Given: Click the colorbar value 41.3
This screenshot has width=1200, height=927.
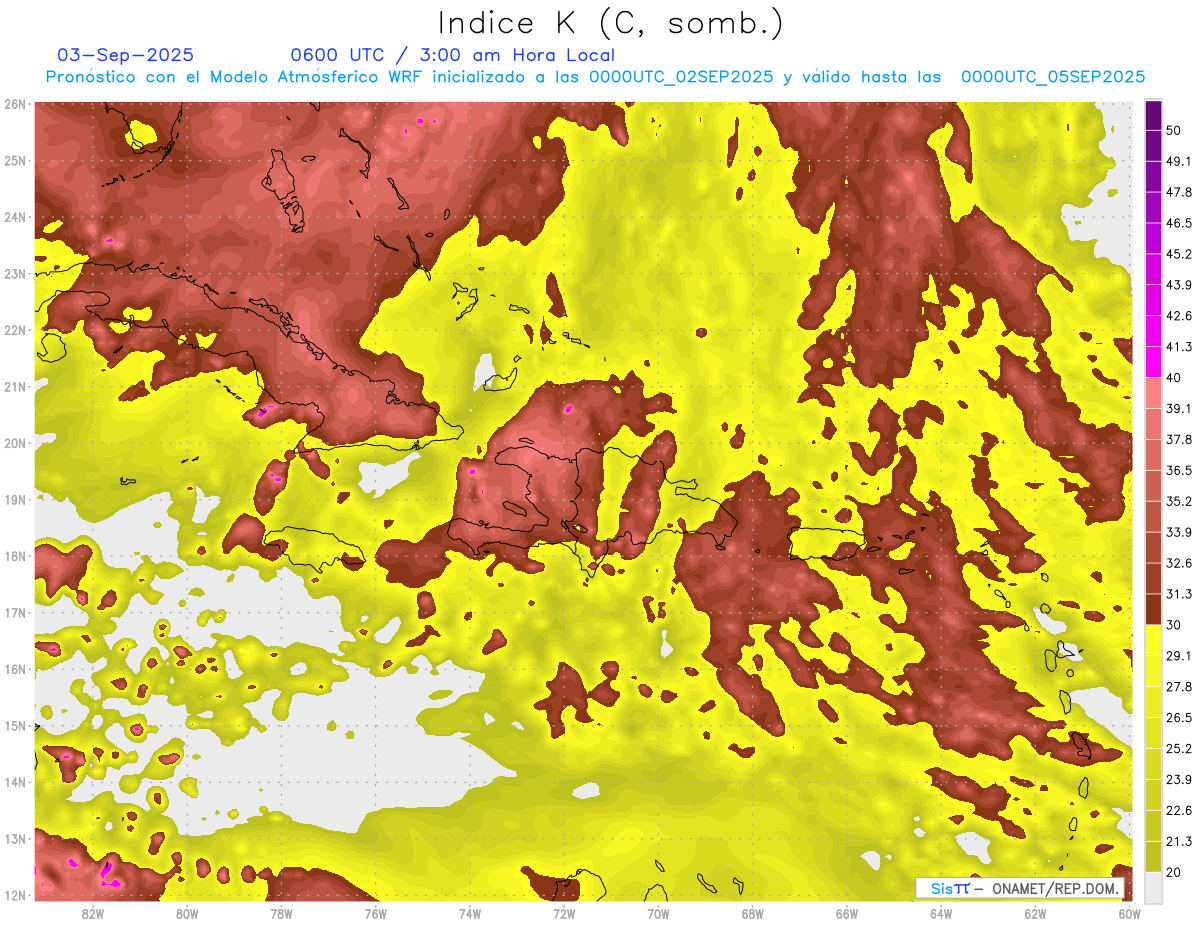Looking at the screenshot, I should [x=1179, y=347].
